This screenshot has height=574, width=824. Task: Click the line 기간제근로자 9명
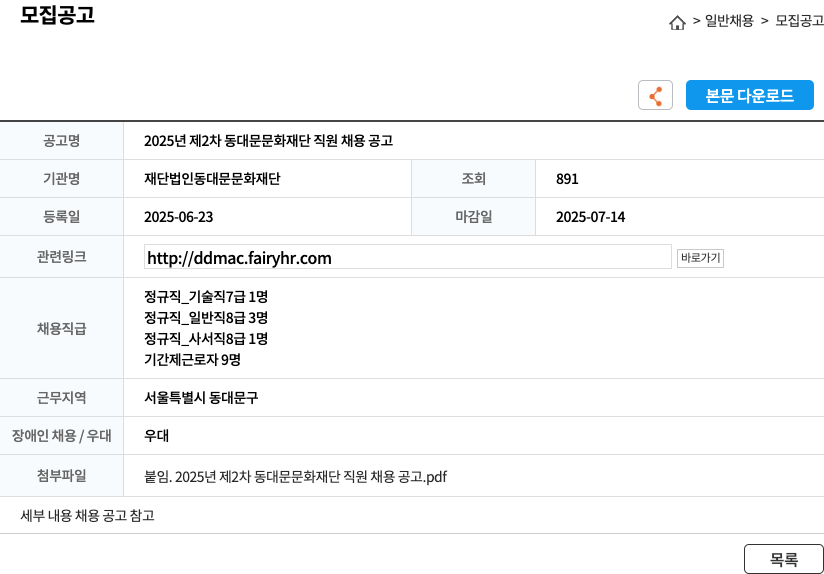click(192, 360)
